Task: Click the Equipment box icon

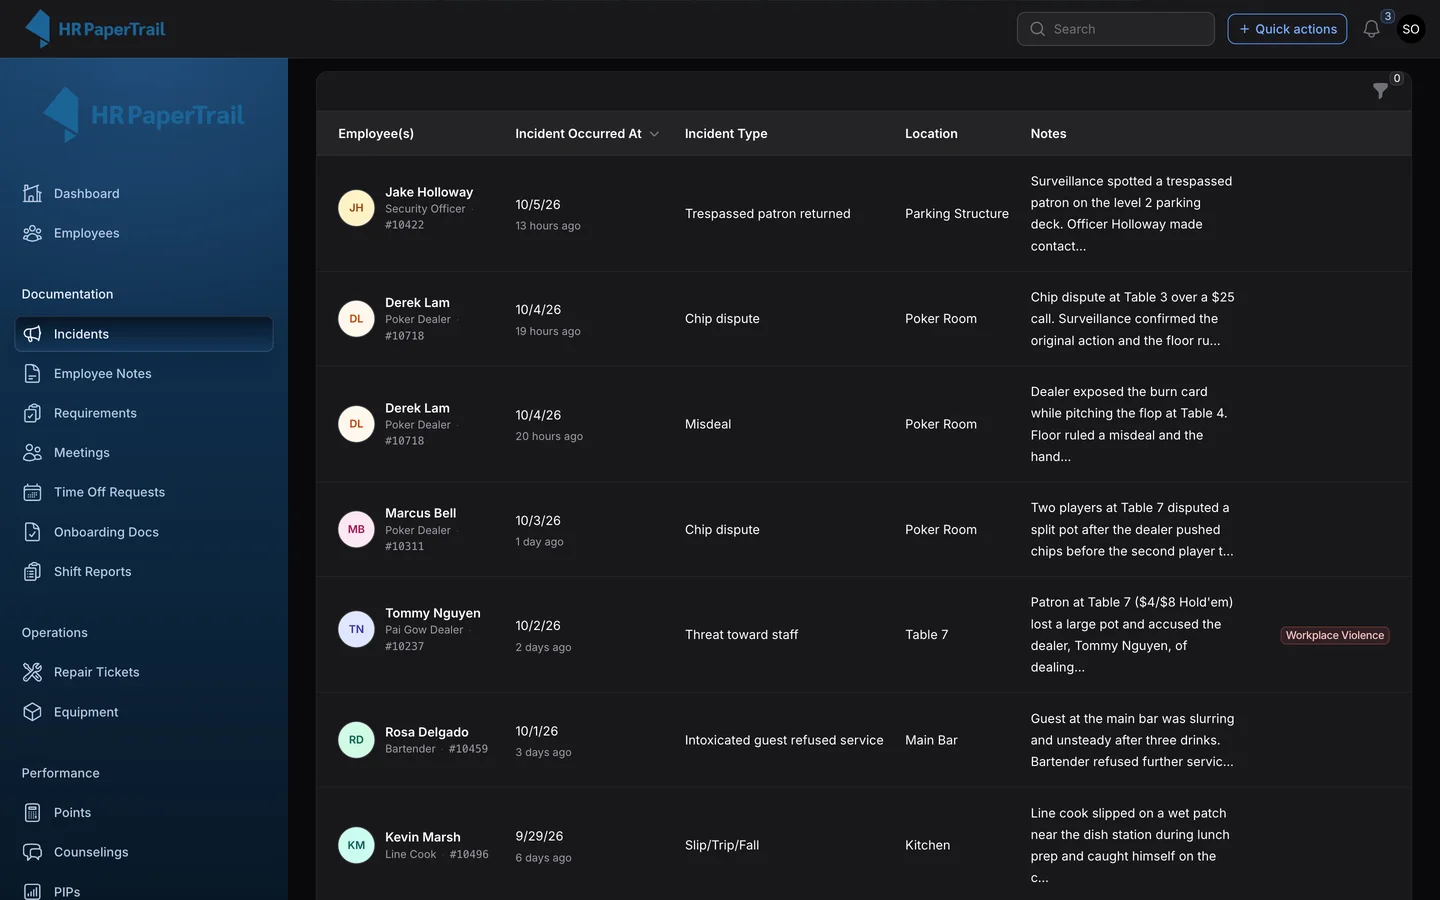Action: point(33,712)
